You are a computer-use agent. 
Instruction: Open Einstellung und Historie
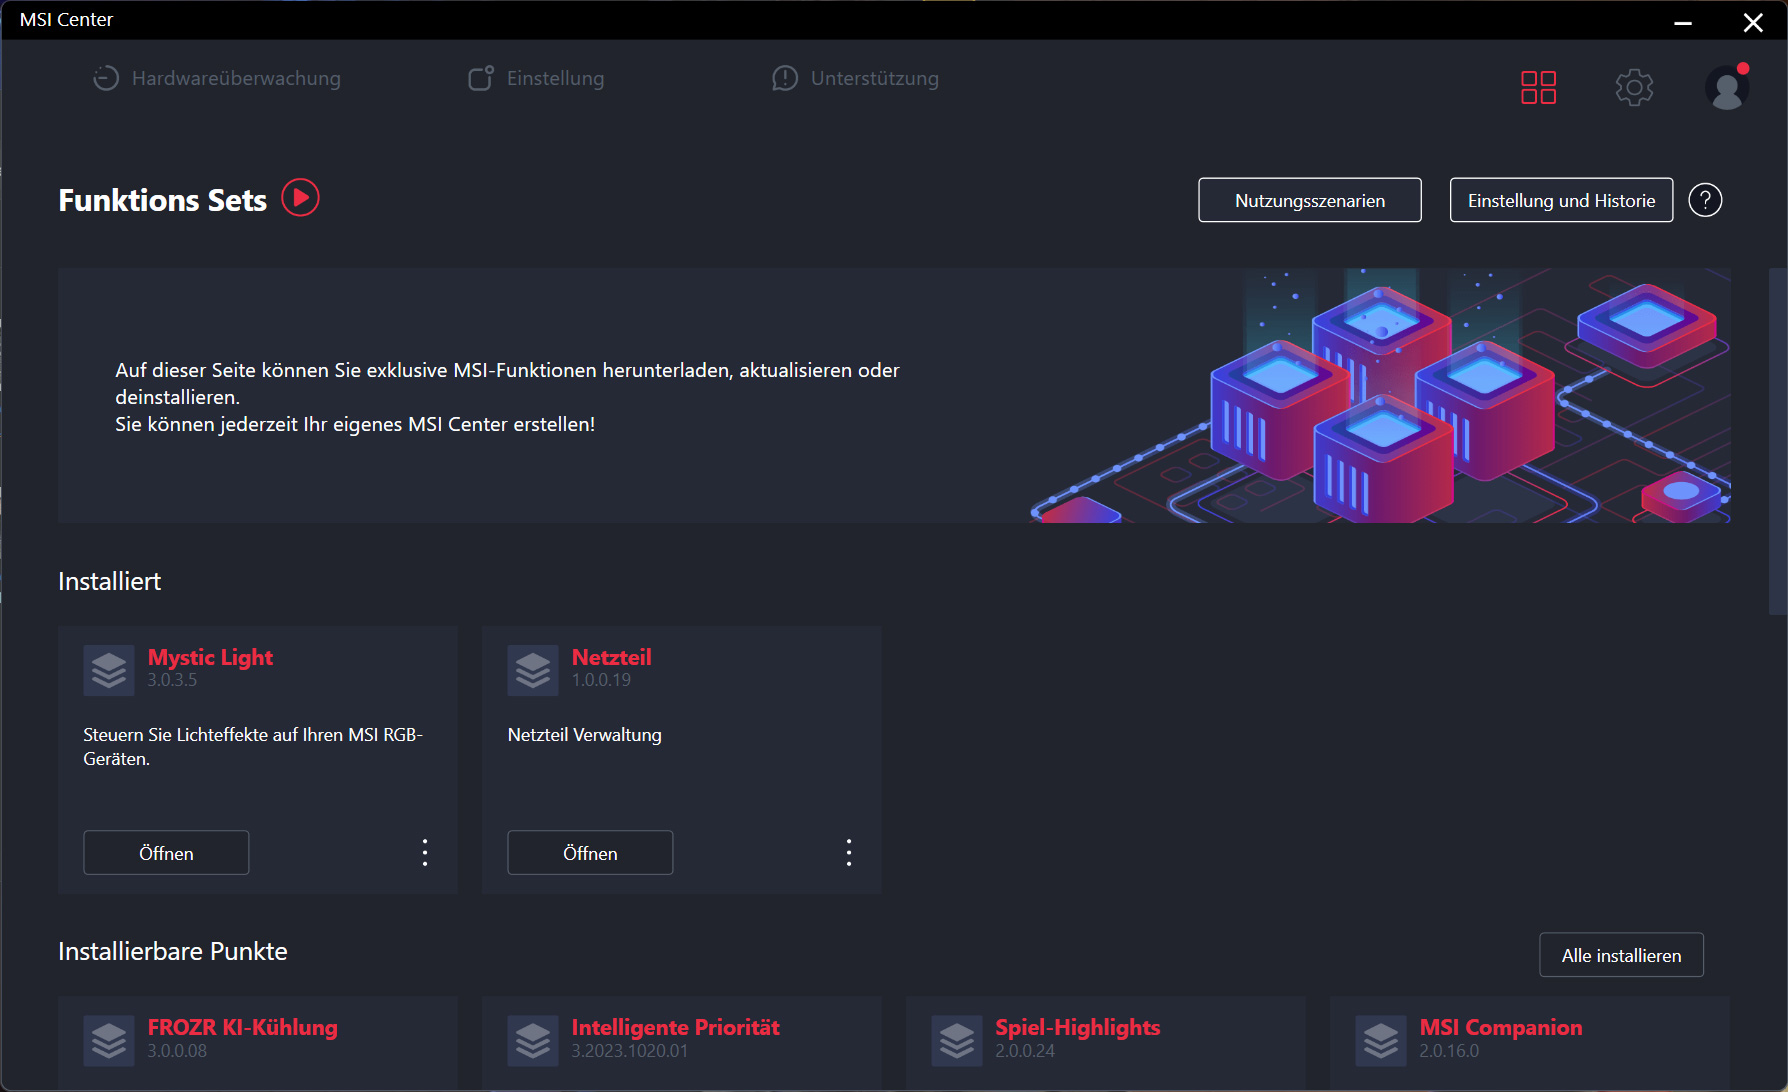click(x=1561, y=200)
